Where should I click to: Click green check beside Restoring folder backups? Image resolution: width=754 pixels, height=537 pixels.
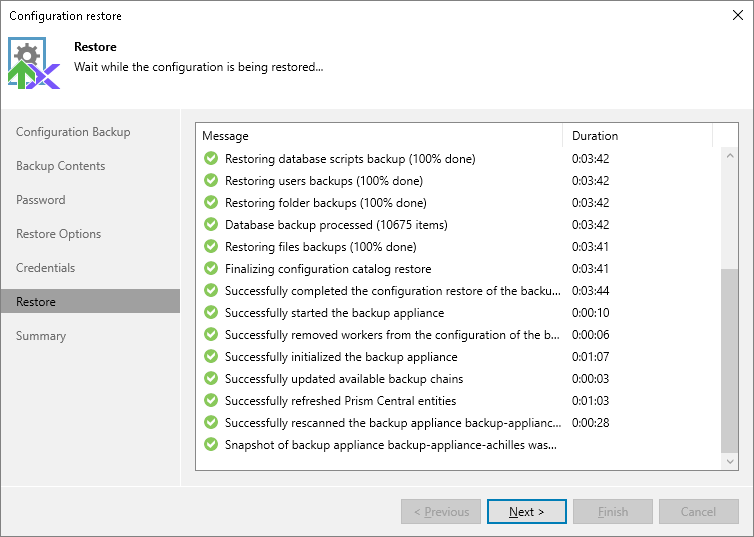pos(211,203)
